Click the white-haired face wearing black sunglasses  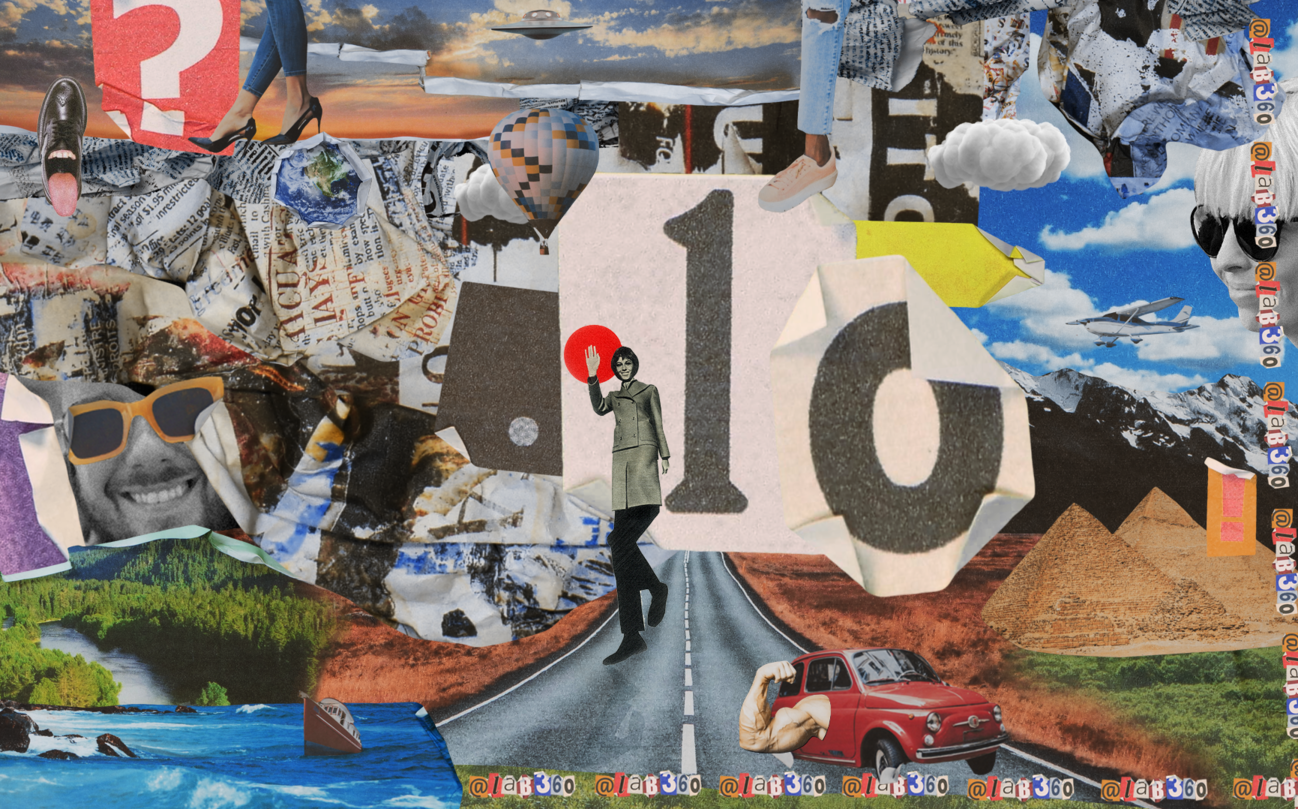[1245, 240]
